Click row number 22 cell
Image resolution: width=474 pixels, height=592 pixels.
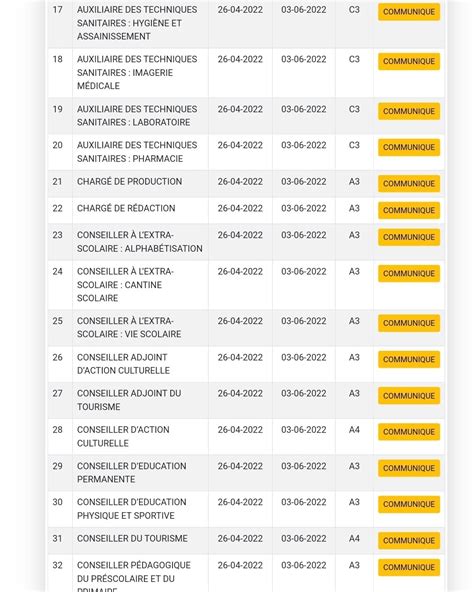pos(57,208)
